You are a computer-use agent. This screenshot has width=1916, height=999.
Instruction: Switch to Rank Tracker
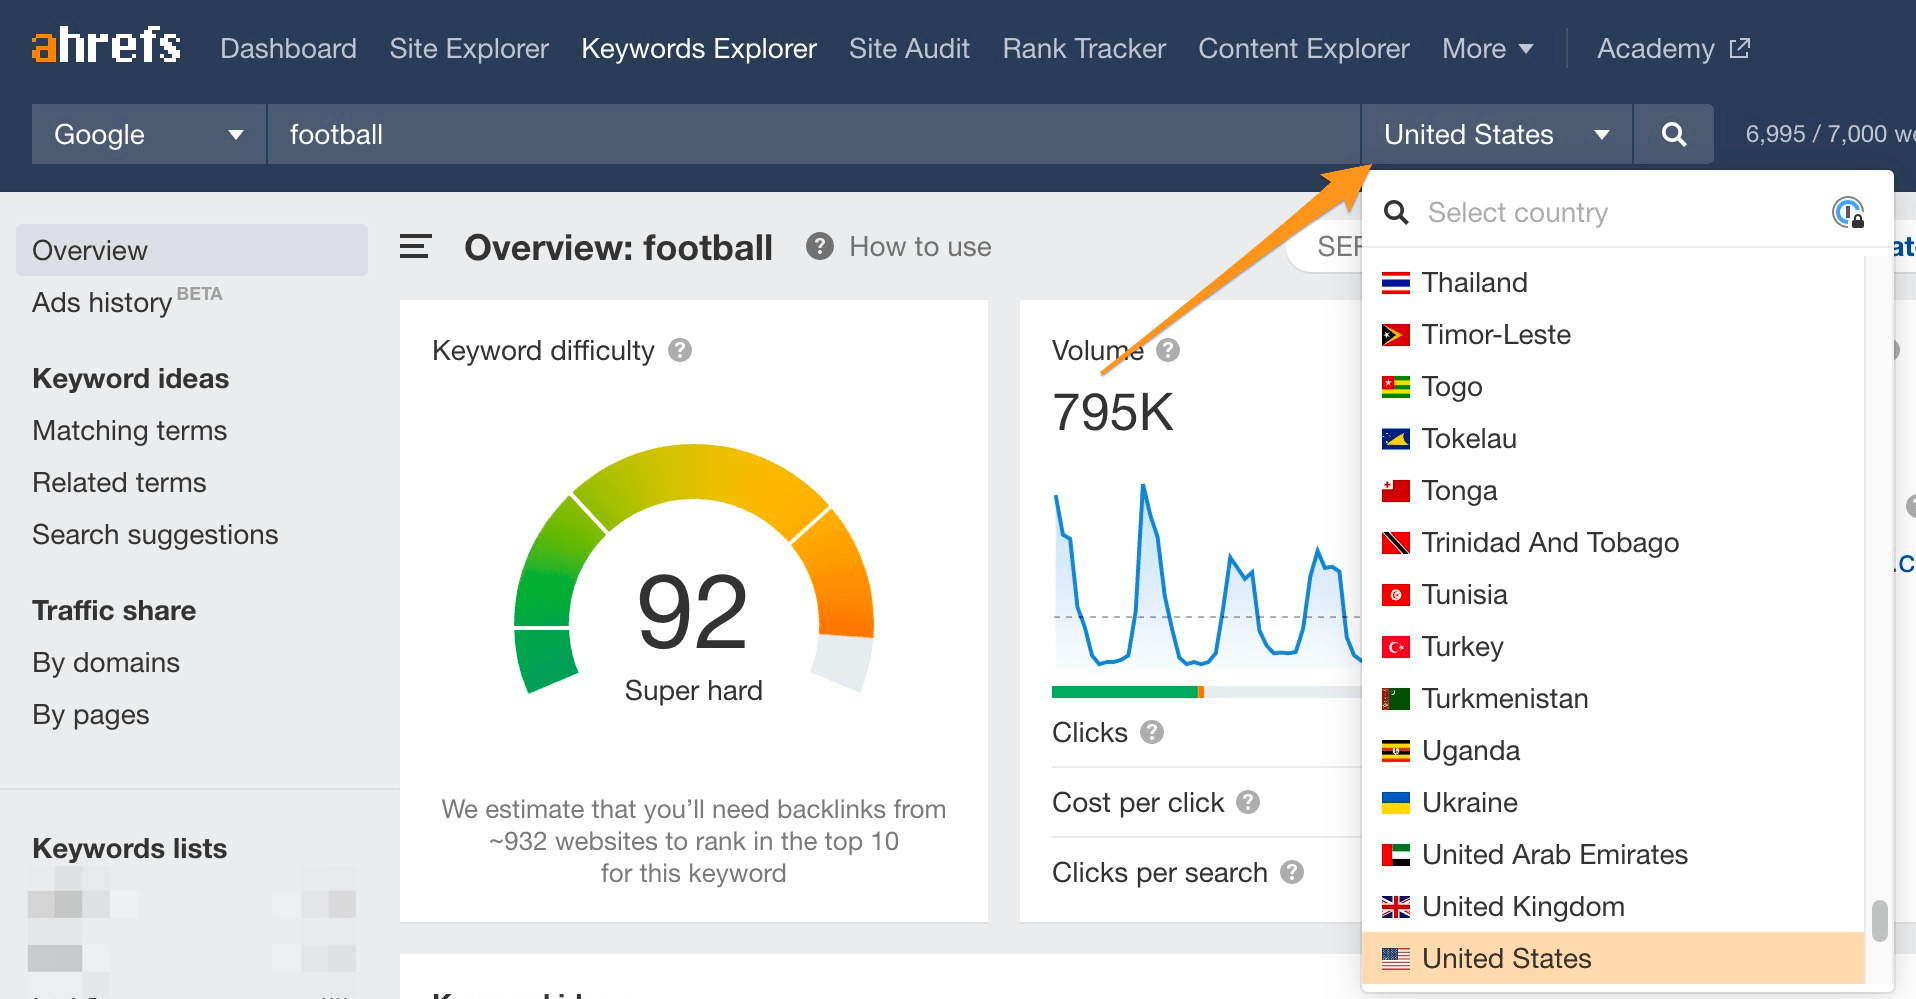(x=1084, y=48)
